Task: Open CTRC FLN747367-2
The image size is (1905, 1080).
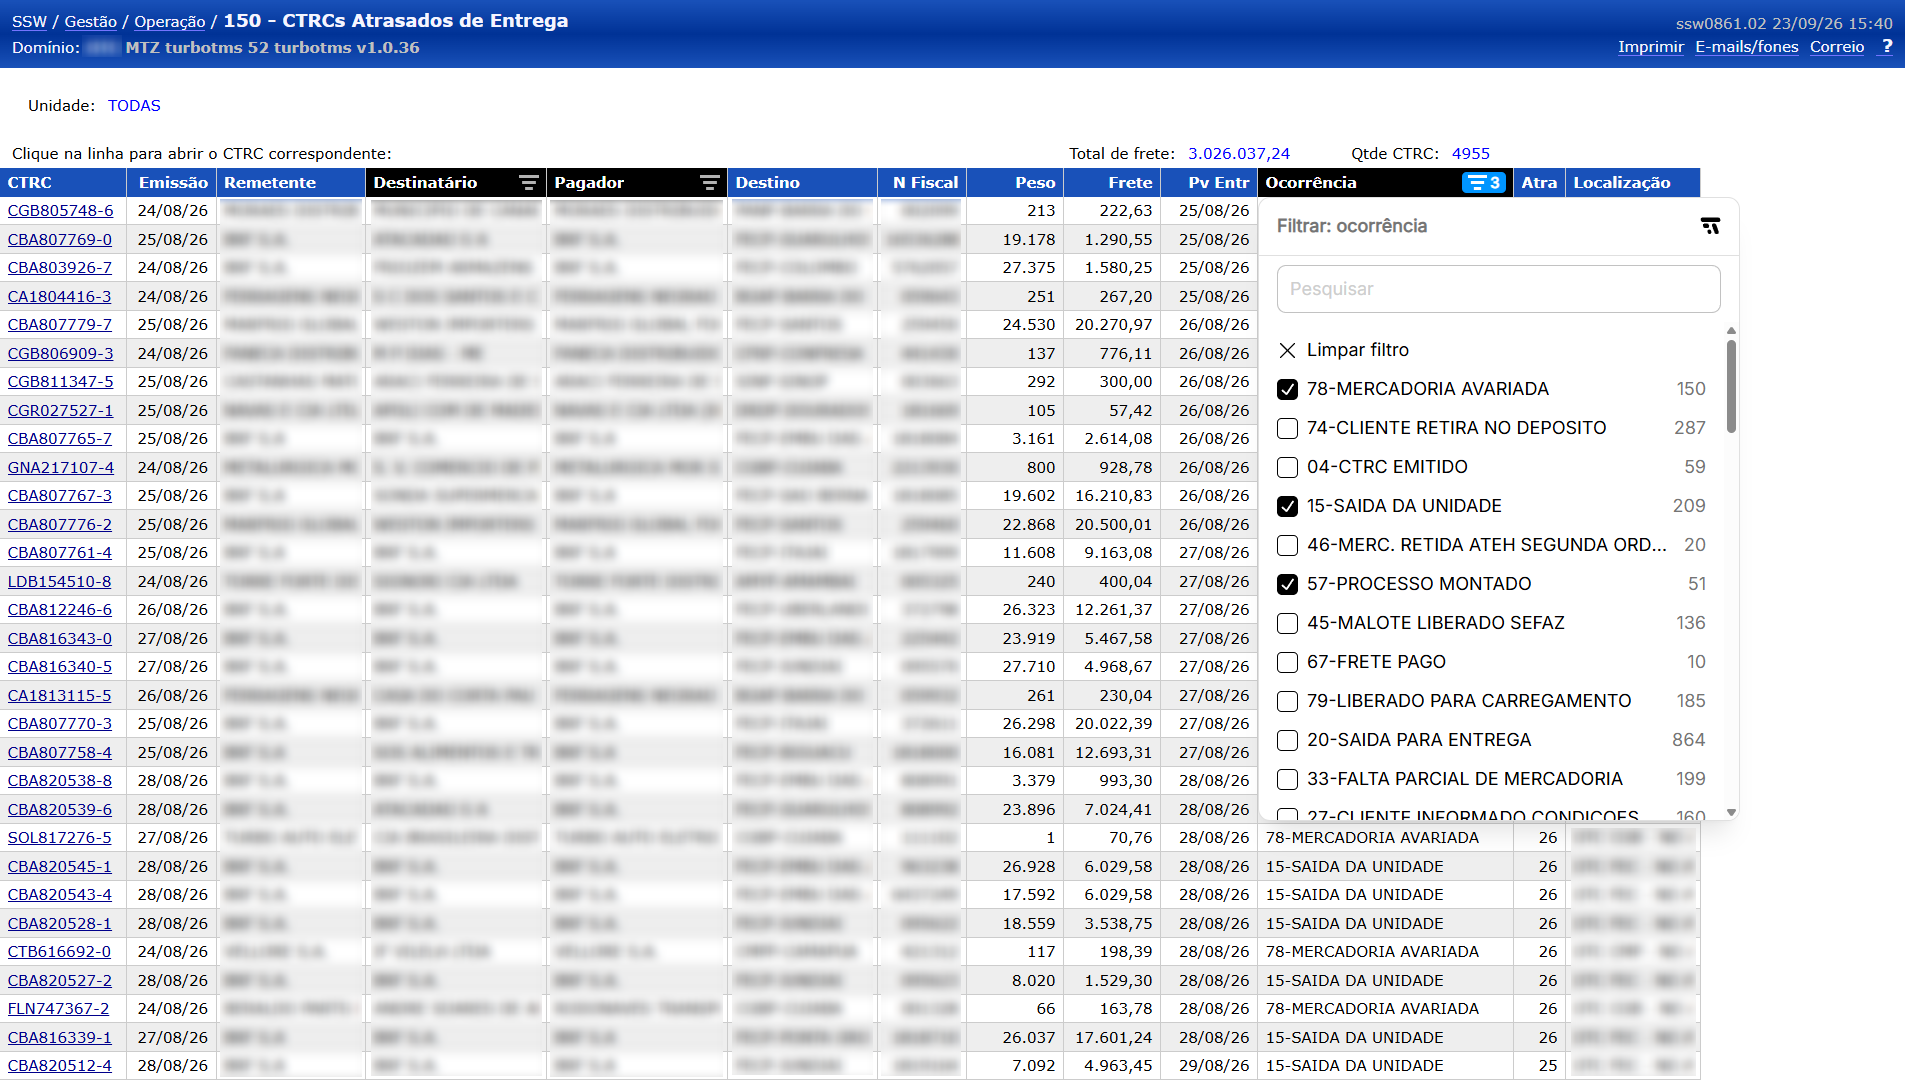Action: (59, 1009)
